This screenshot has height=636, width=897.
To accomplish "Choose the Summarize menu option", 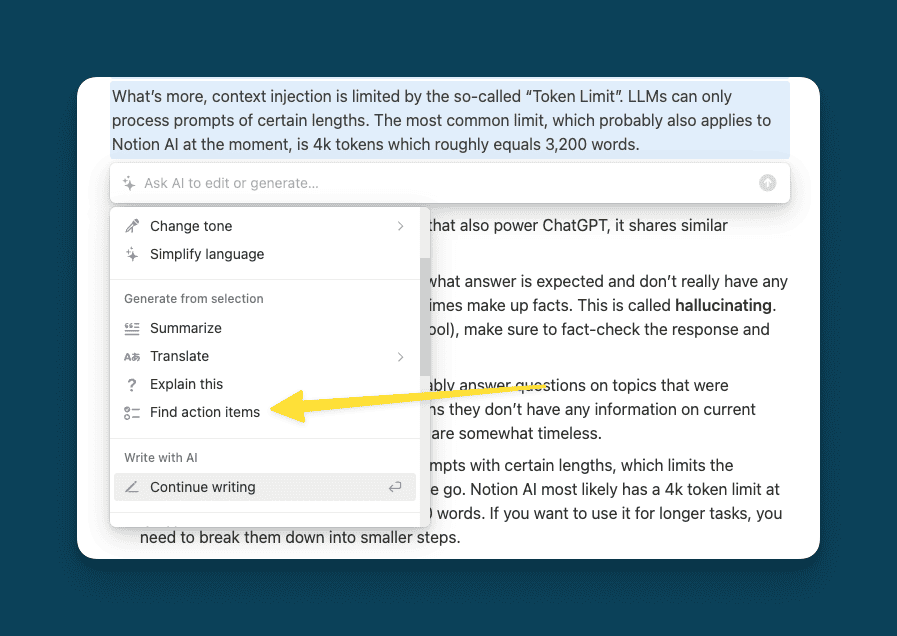I will tap(186, 328).
